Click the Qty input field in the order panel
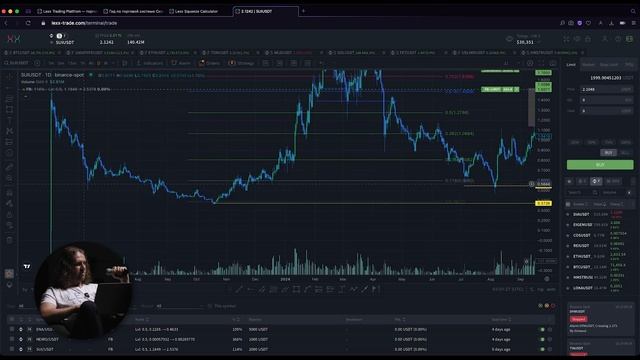Screen dimensions: 640x360 (607, 100)
